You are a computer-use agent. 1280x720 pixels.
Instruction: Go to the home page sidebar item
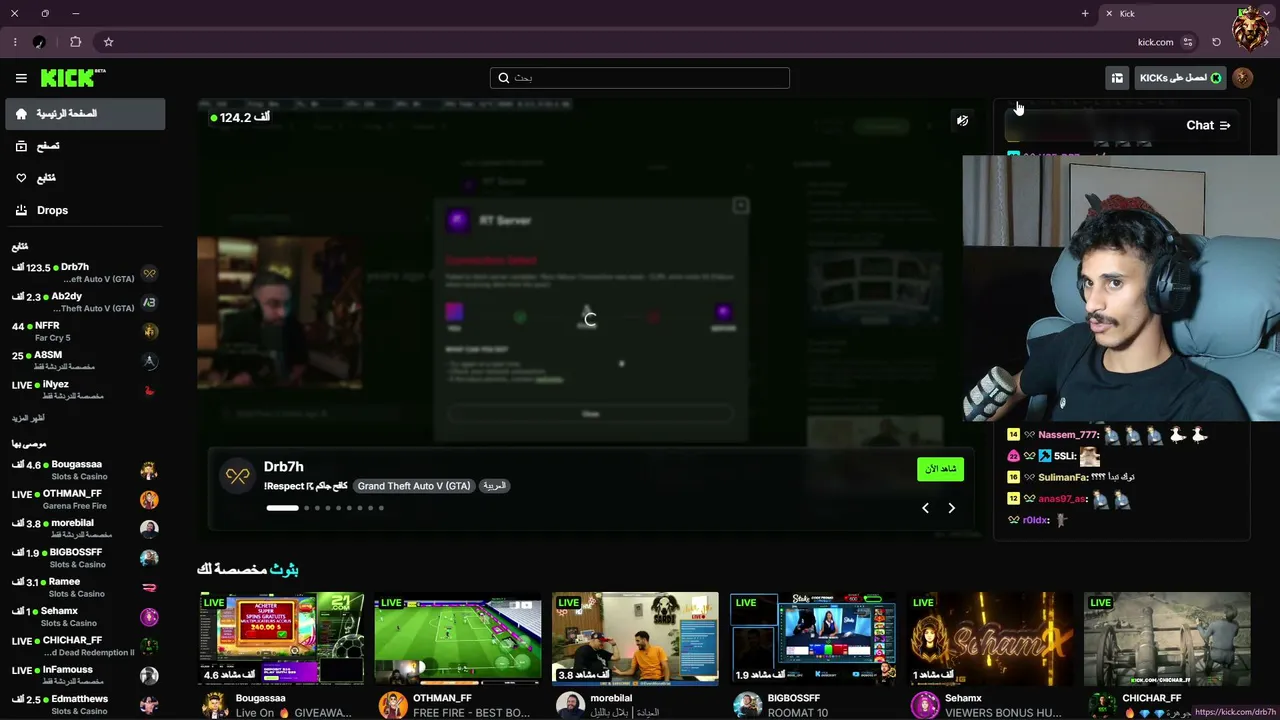coord(85,114)
